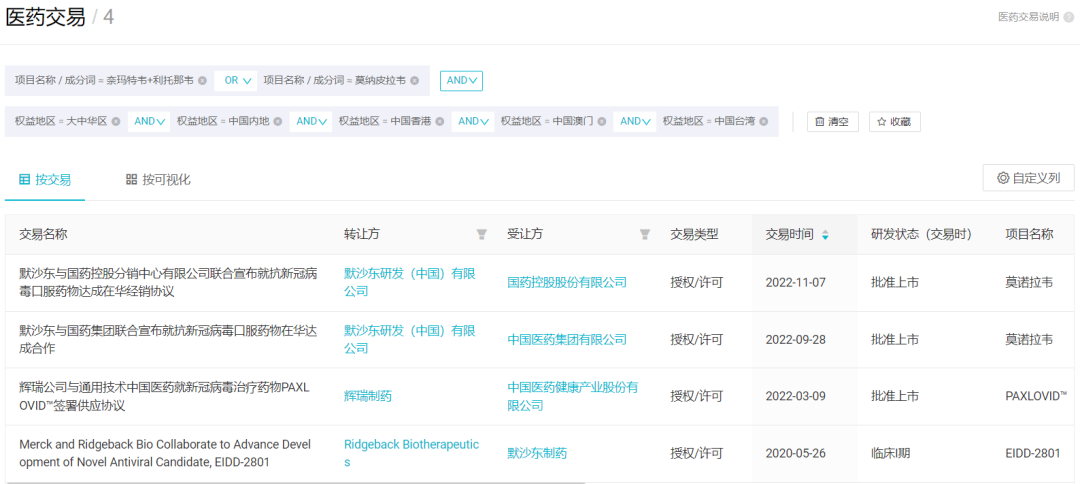Screen dimensions: 1080x484
Task: Remove the 大中华区 region filter
Action: [116, 121]
